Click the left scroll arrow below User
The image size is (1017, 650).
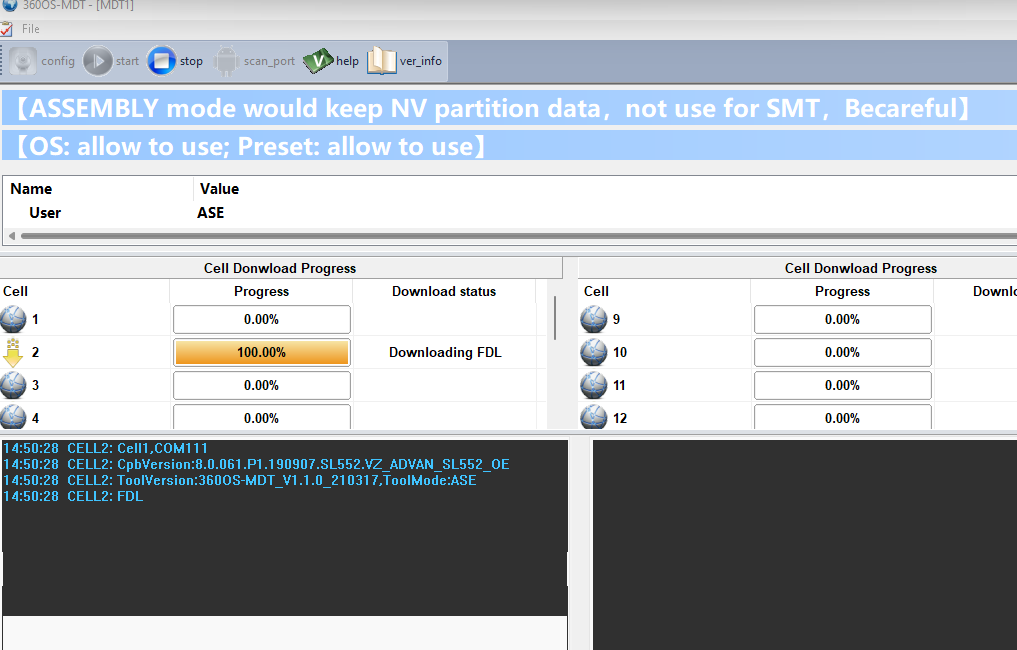pos(11,236)
